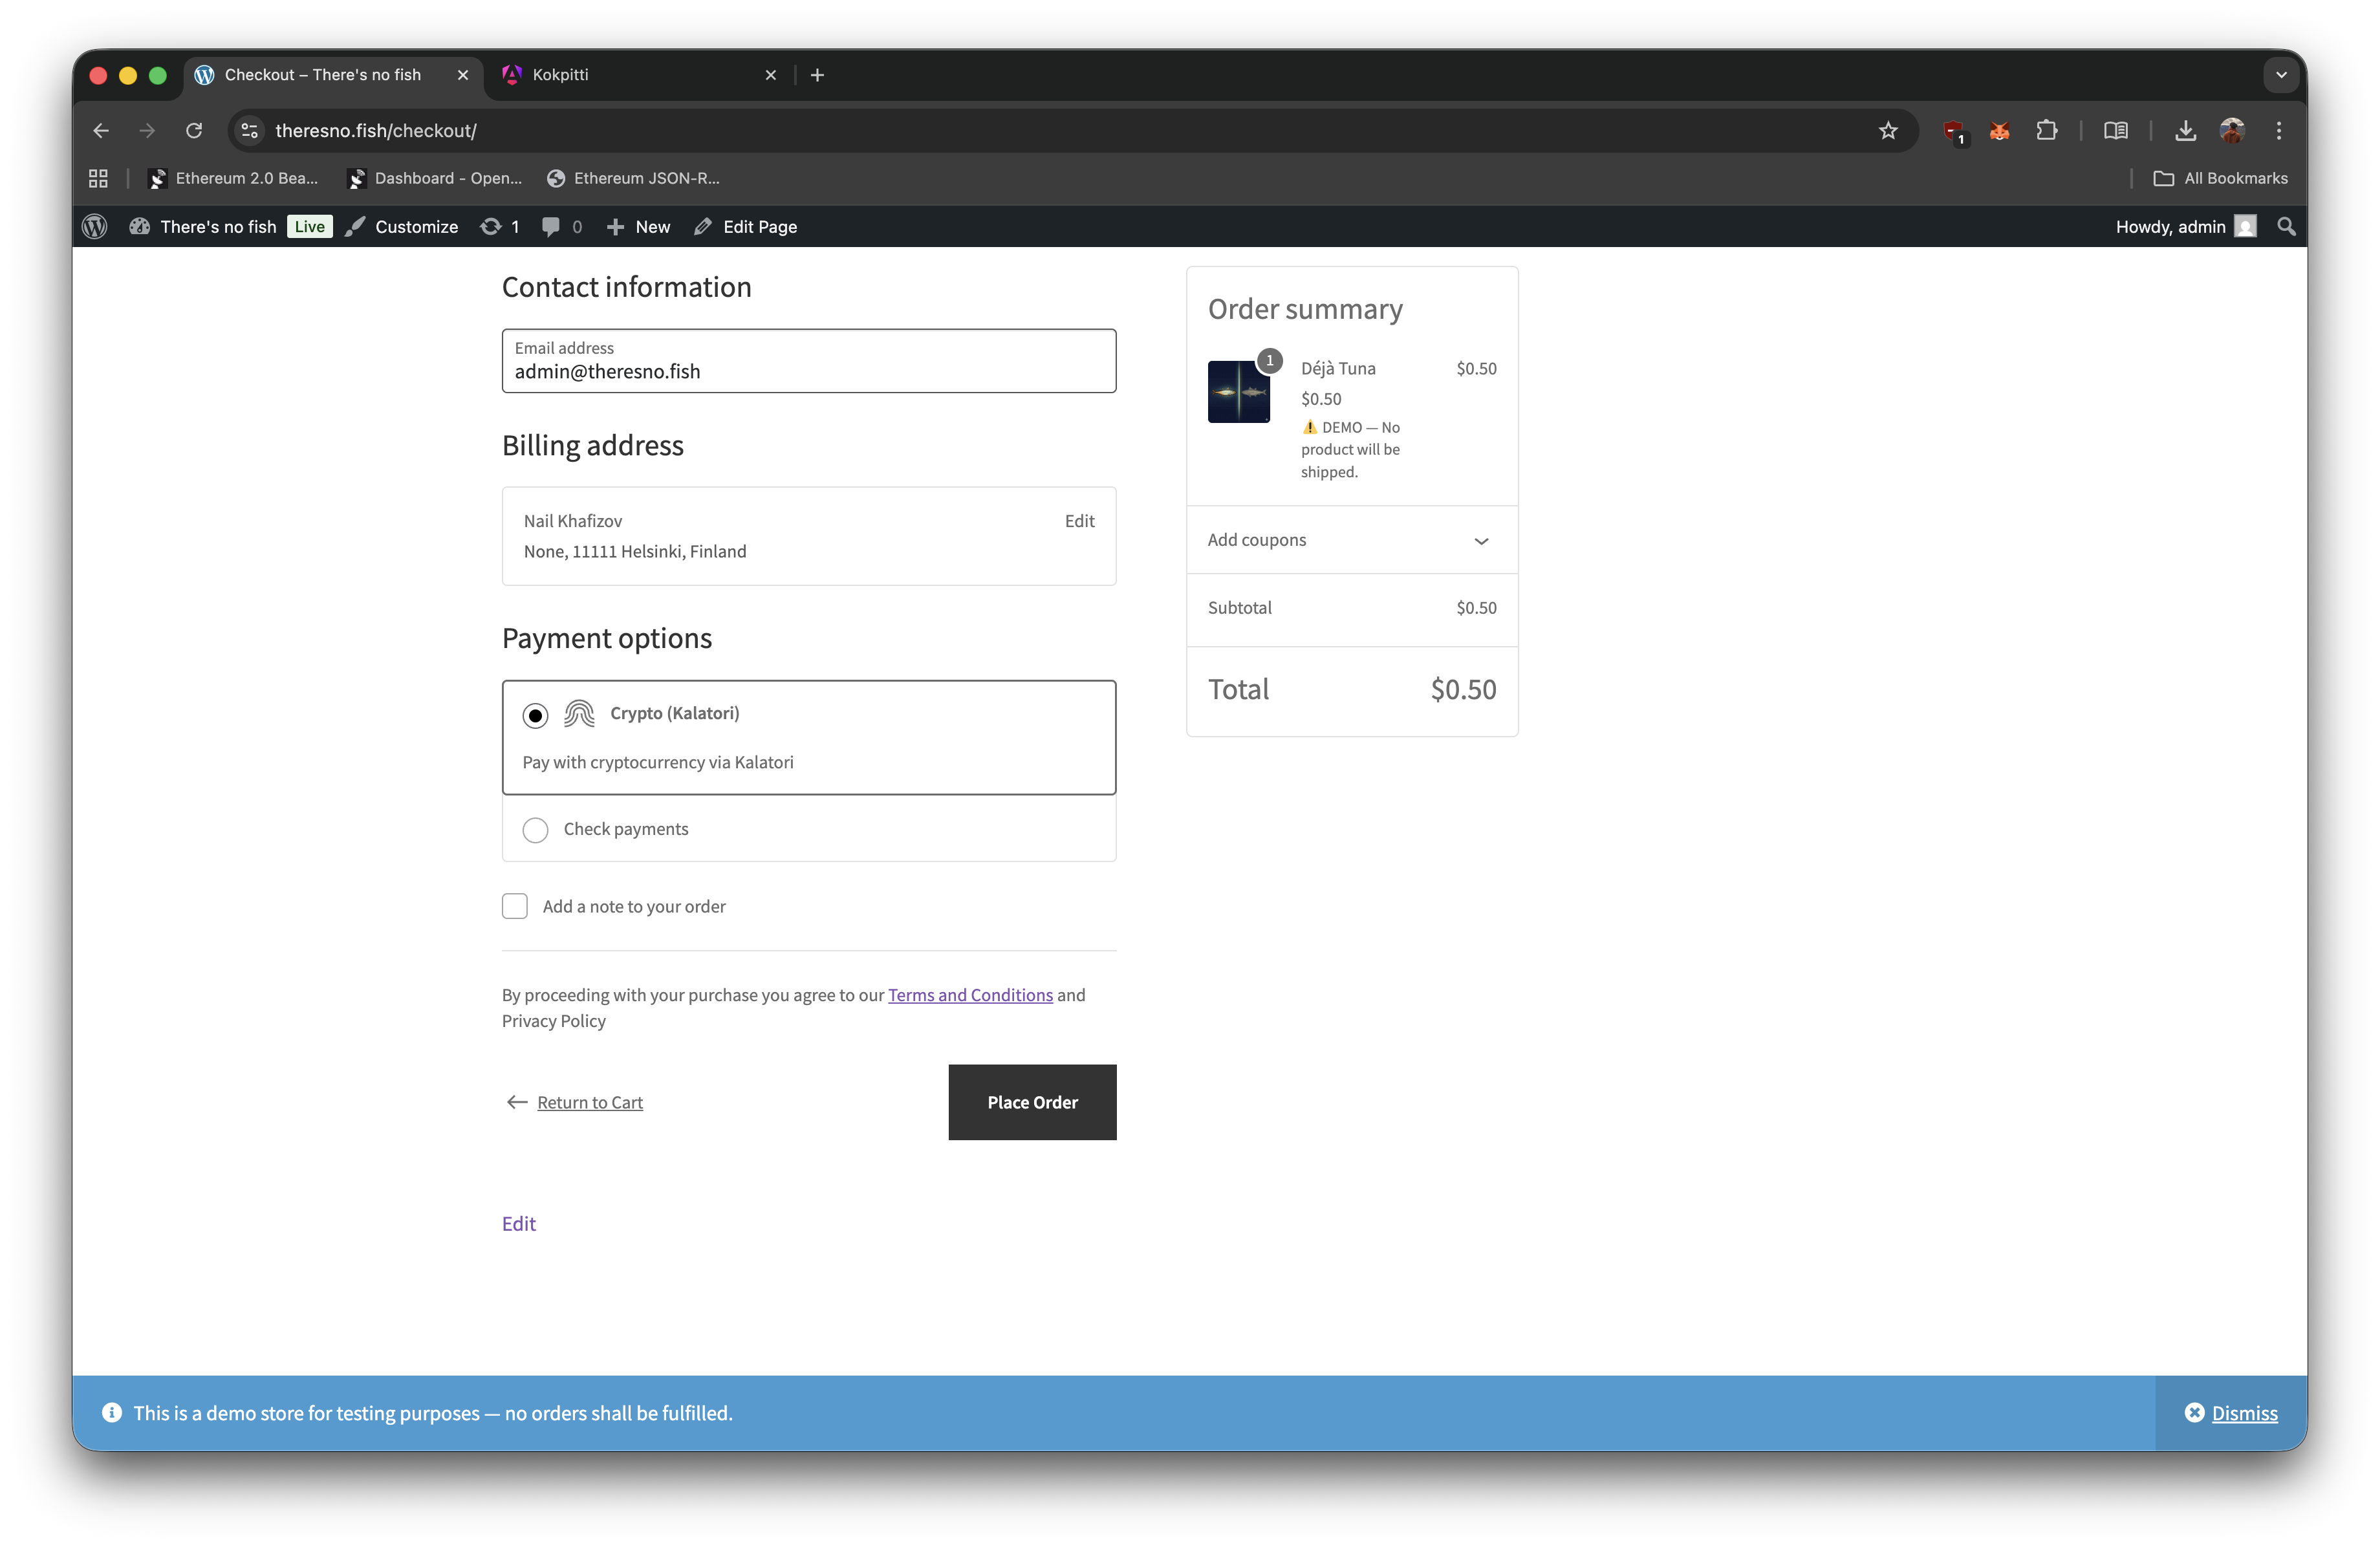Select Check payments radio option

click(535, 830)
